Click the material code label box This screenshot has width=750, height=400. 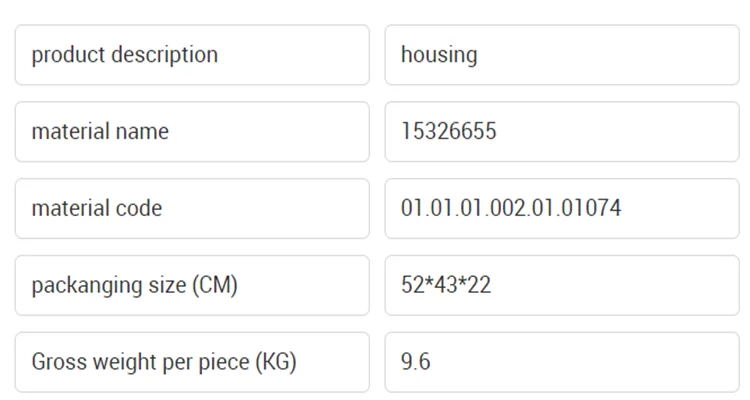[x=191, y=209]
